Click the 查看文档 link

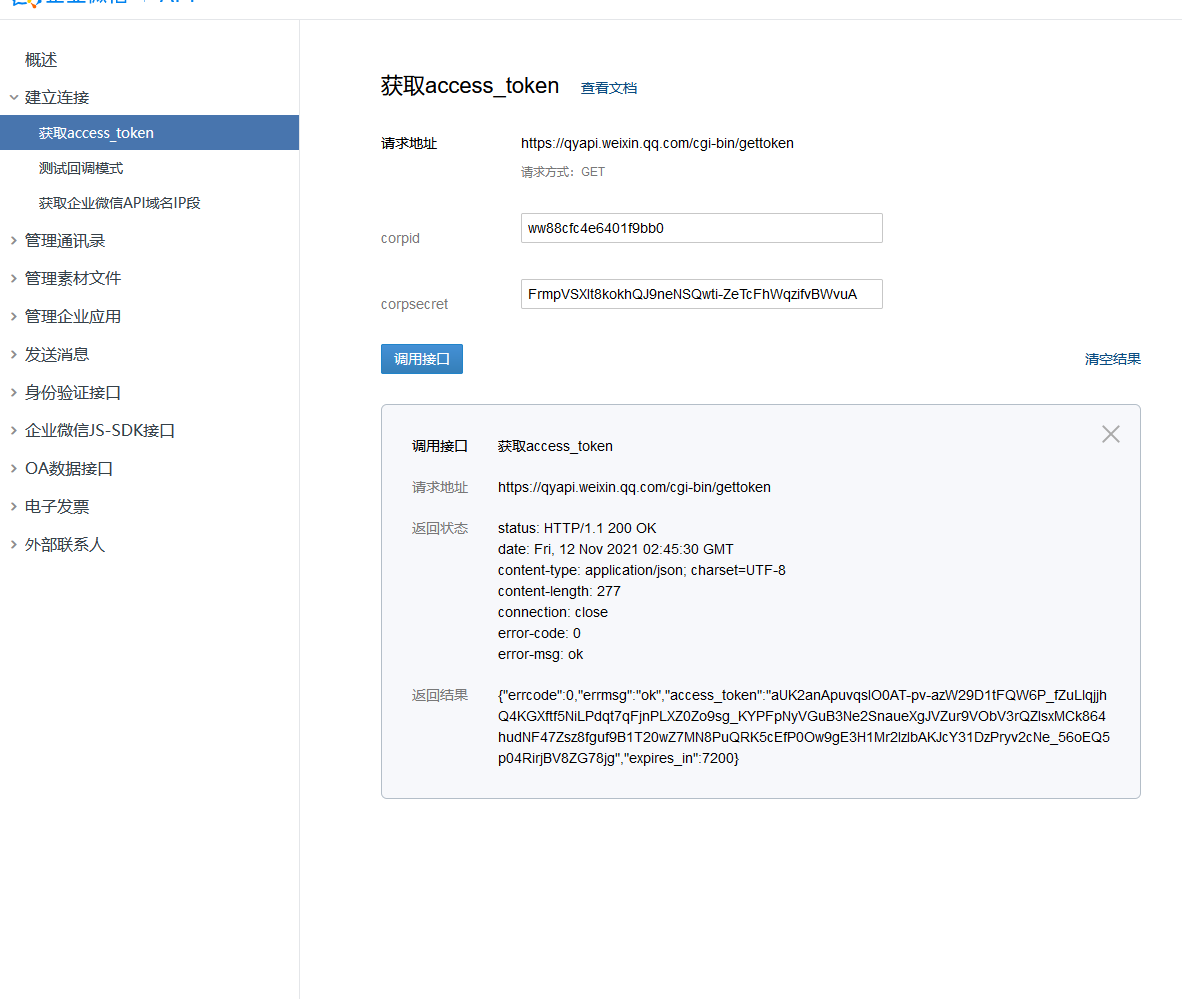608,88
